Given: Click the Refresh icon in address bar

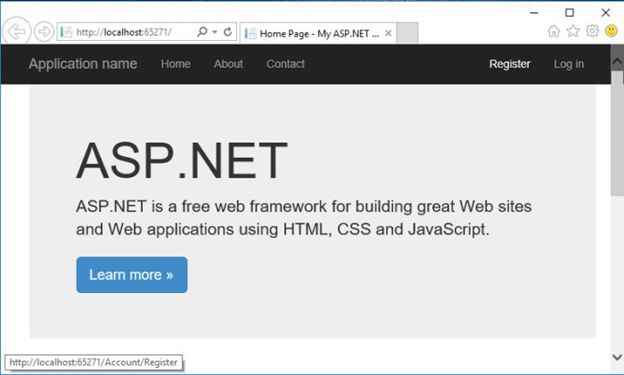Looking at the screenshot, I should coord(228,32).
